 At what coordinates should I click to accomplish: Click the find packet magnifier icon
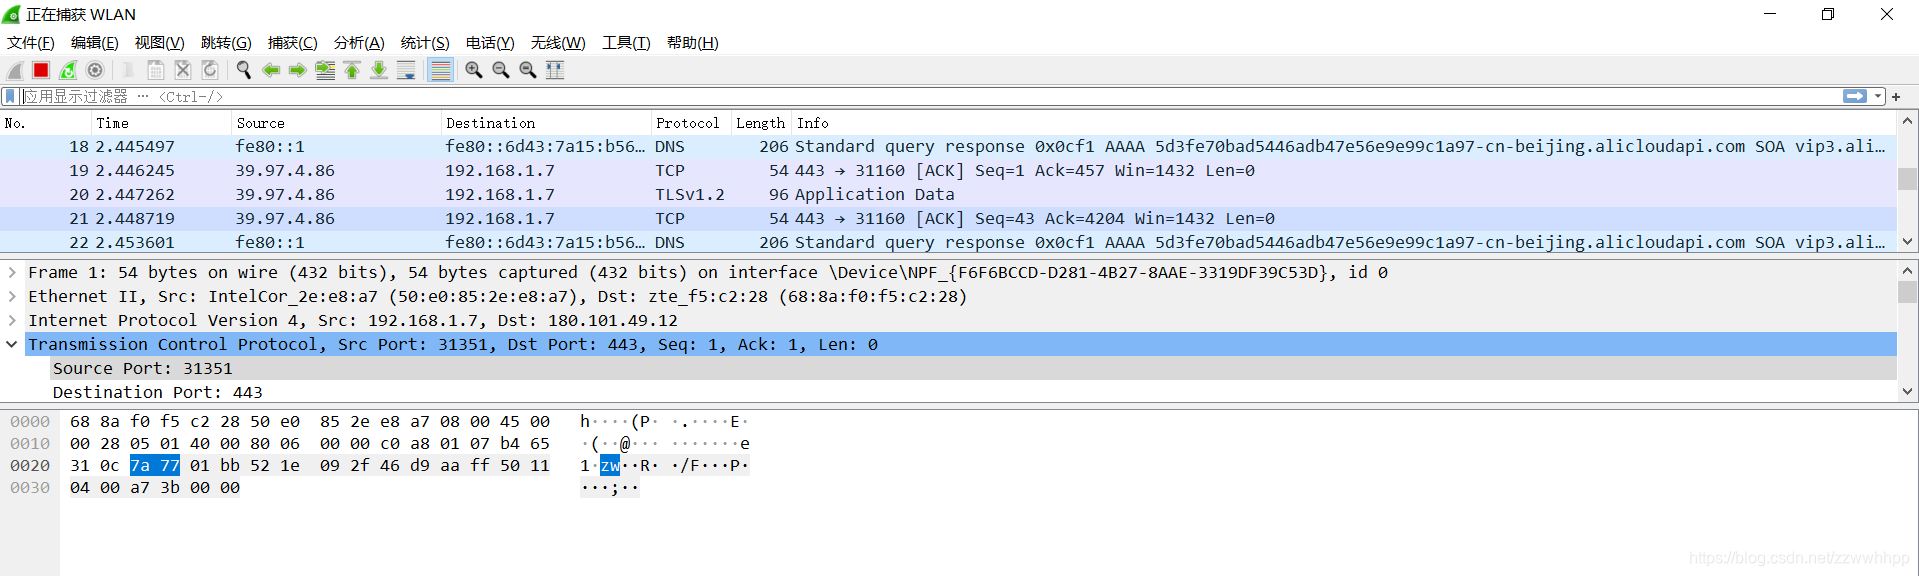pos(243,70)
